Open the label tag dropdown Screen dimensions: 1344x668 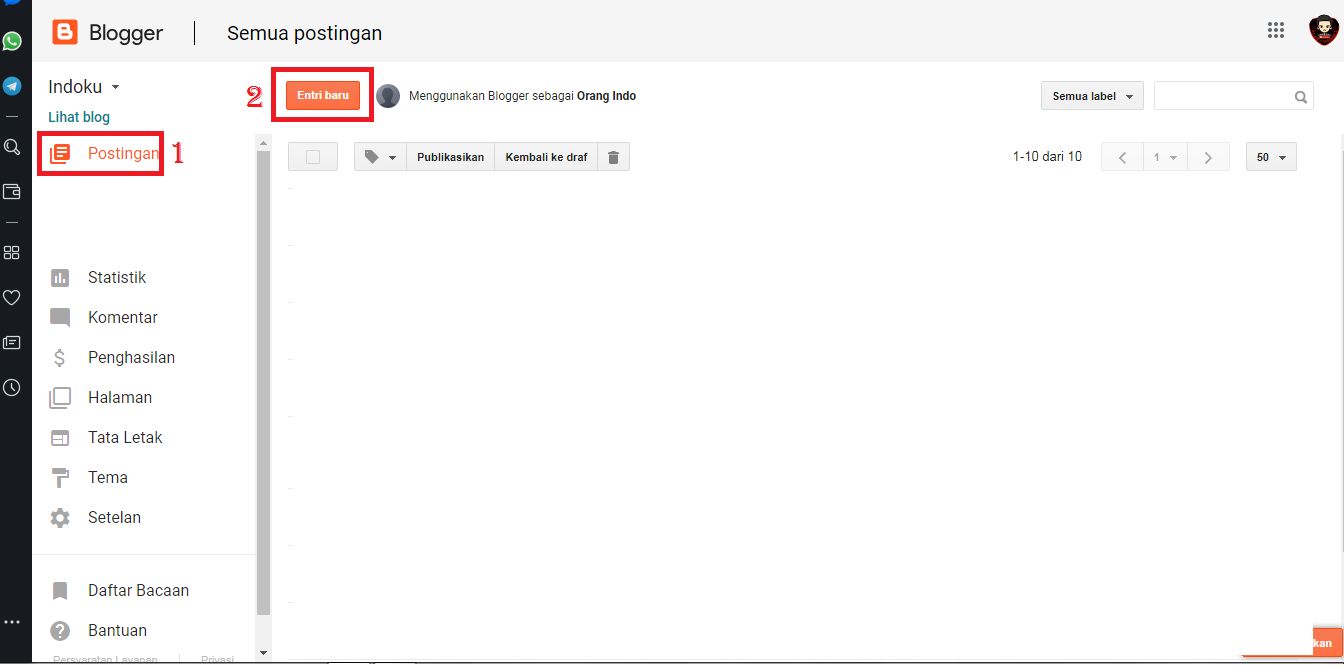[380, 157]
